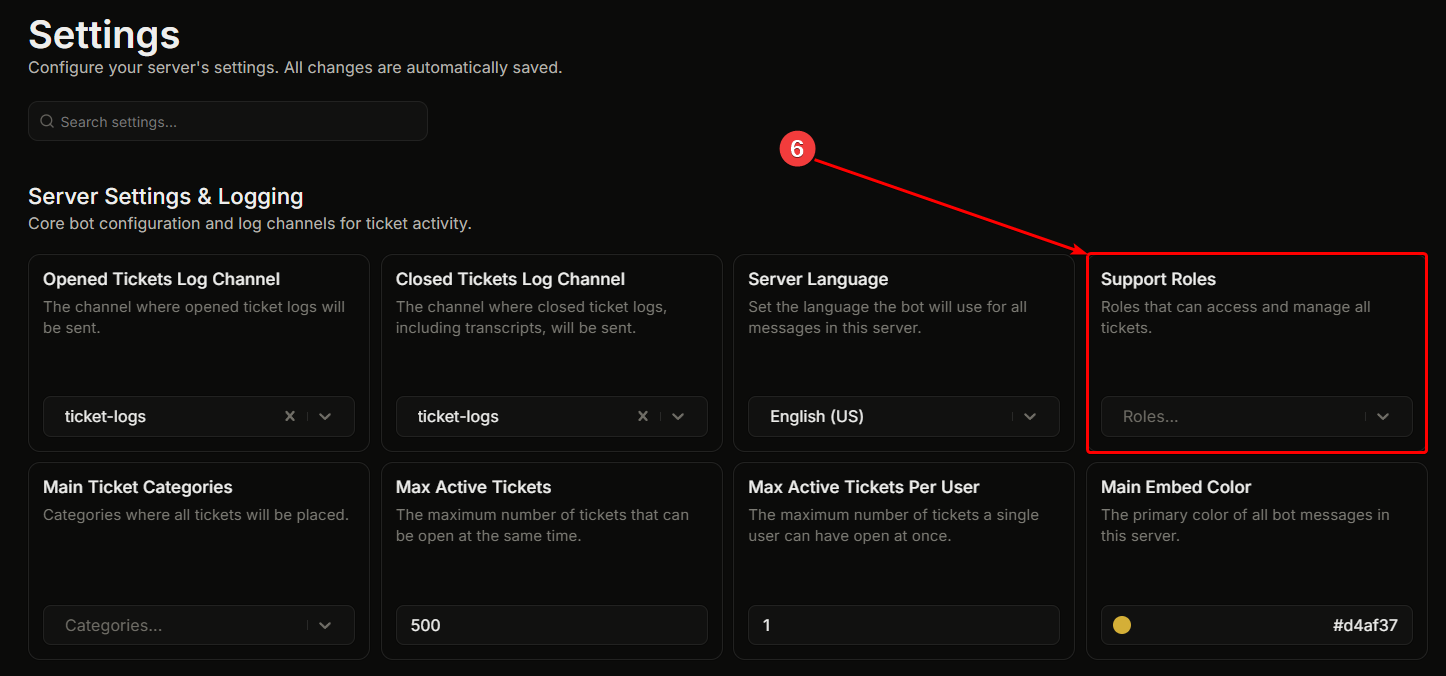Select the ticket-logs value in Closed Tickets channel
The height and width of the screenshot is (676, 1446).
tap(458, 416)
